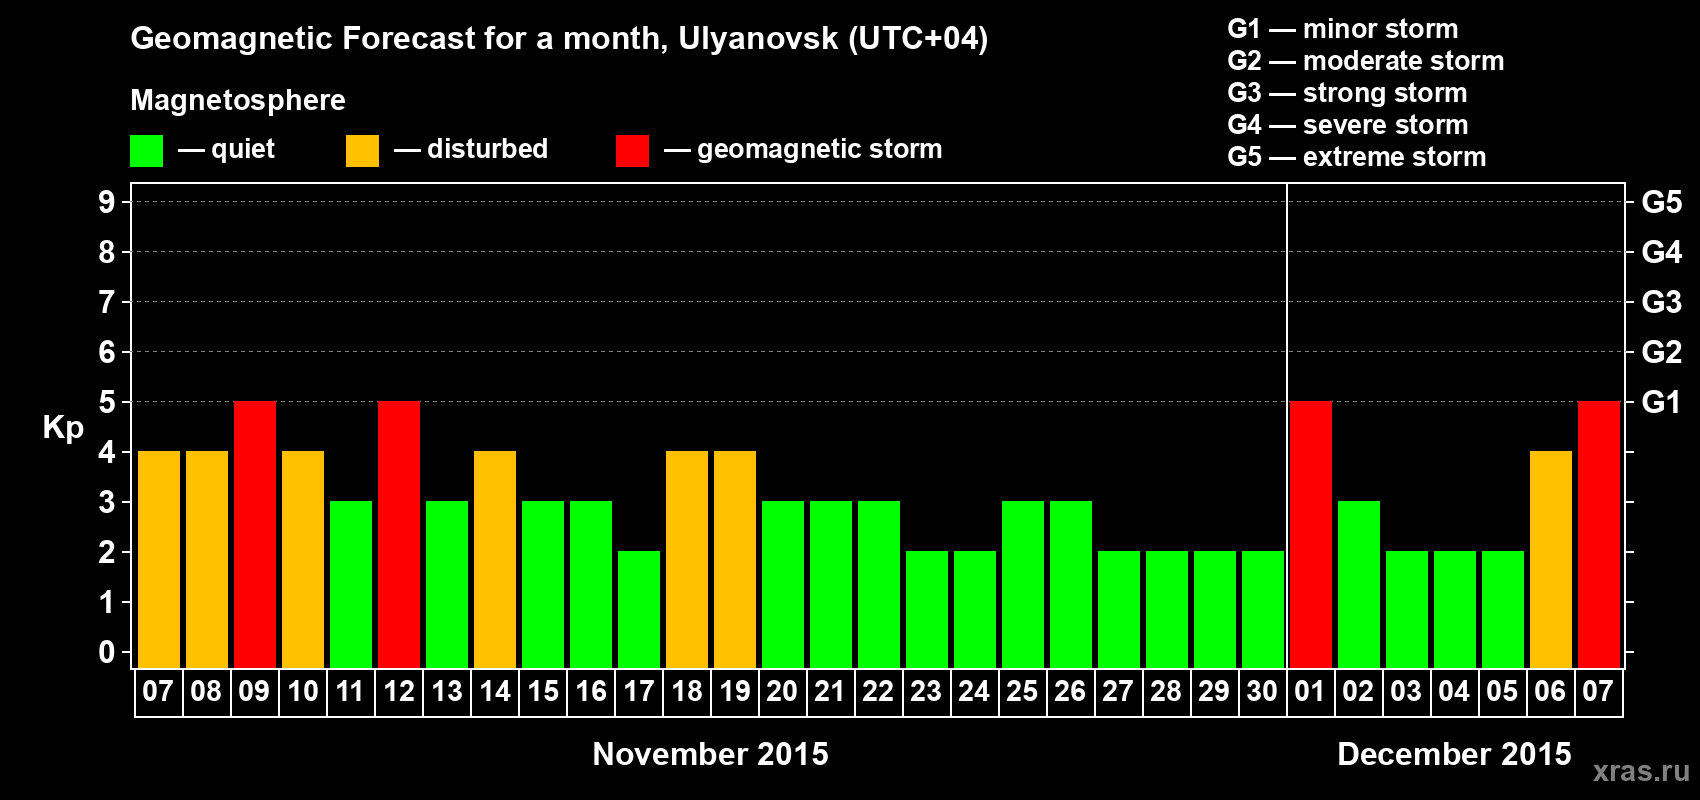Screen dimensions: 1700x800
Task: Click the green bar for November 30
Action: pyautogui.click(x=1263, y=610)
